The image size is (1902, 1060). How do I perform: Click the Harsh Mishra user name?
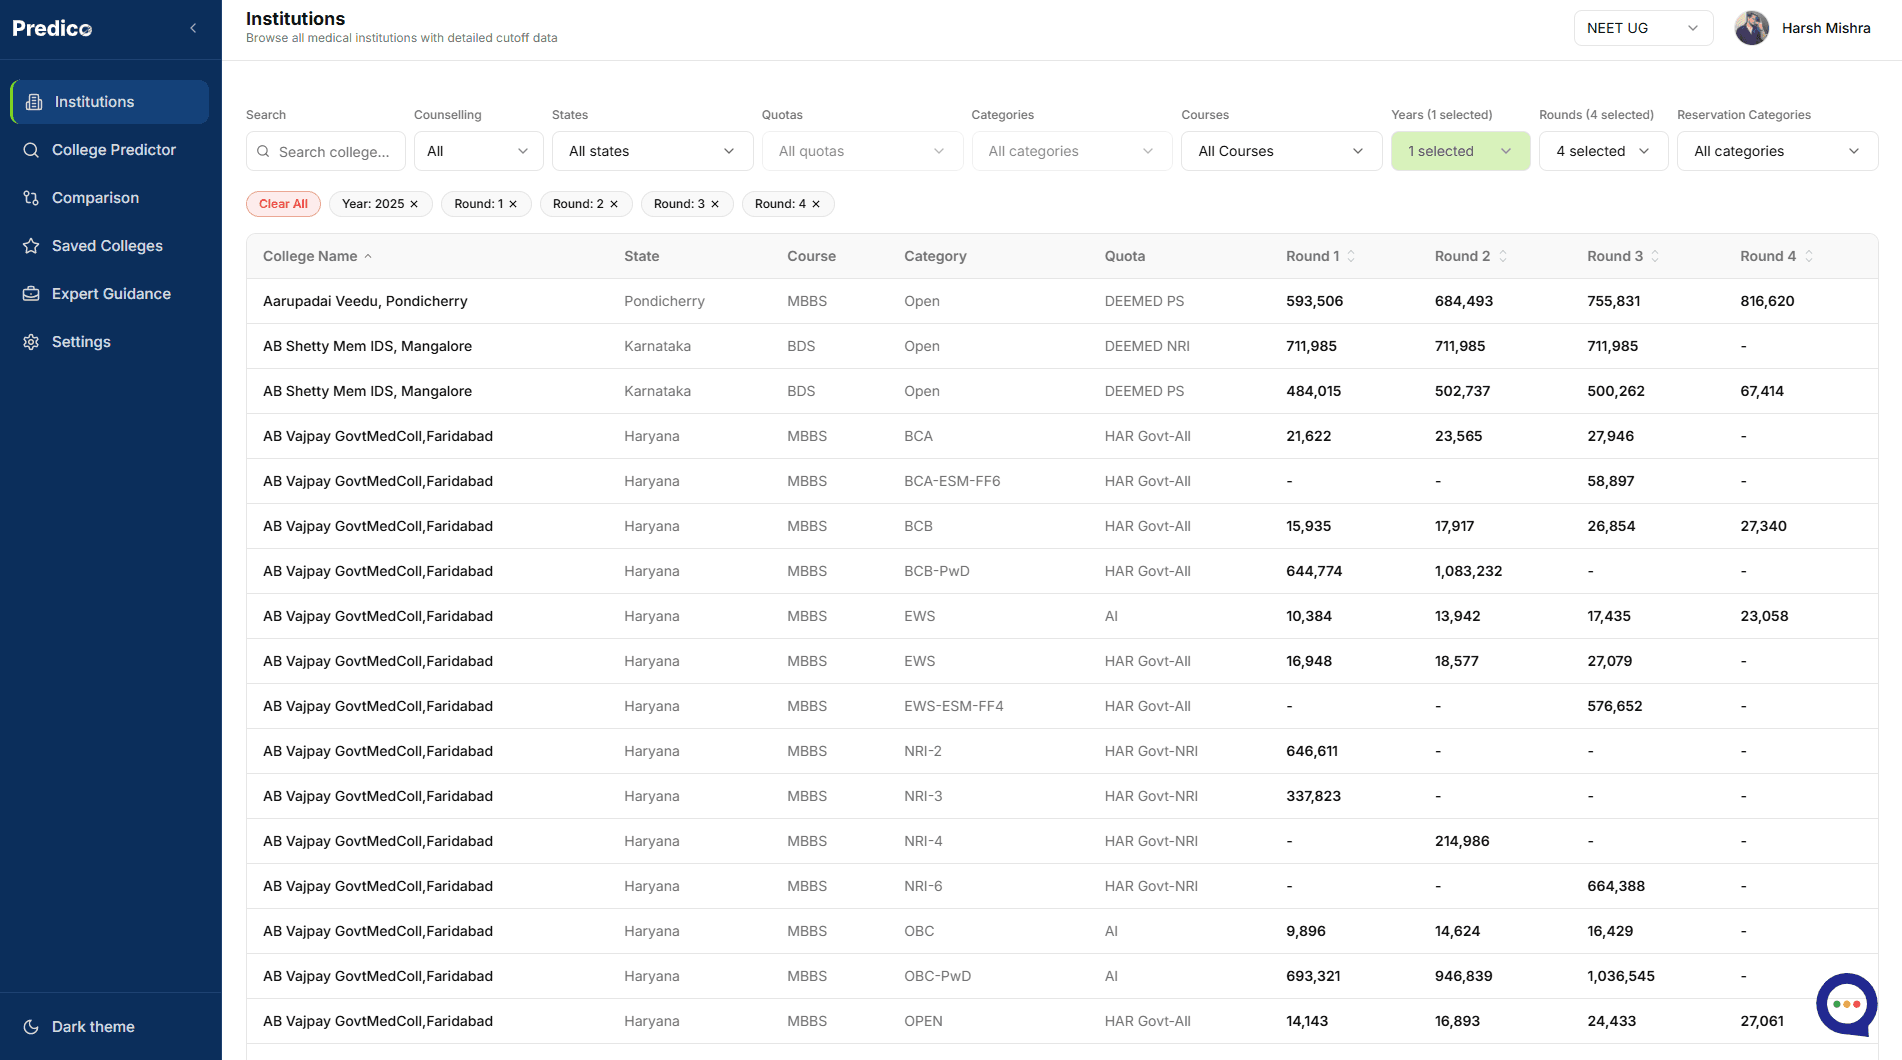(1826, 28)
